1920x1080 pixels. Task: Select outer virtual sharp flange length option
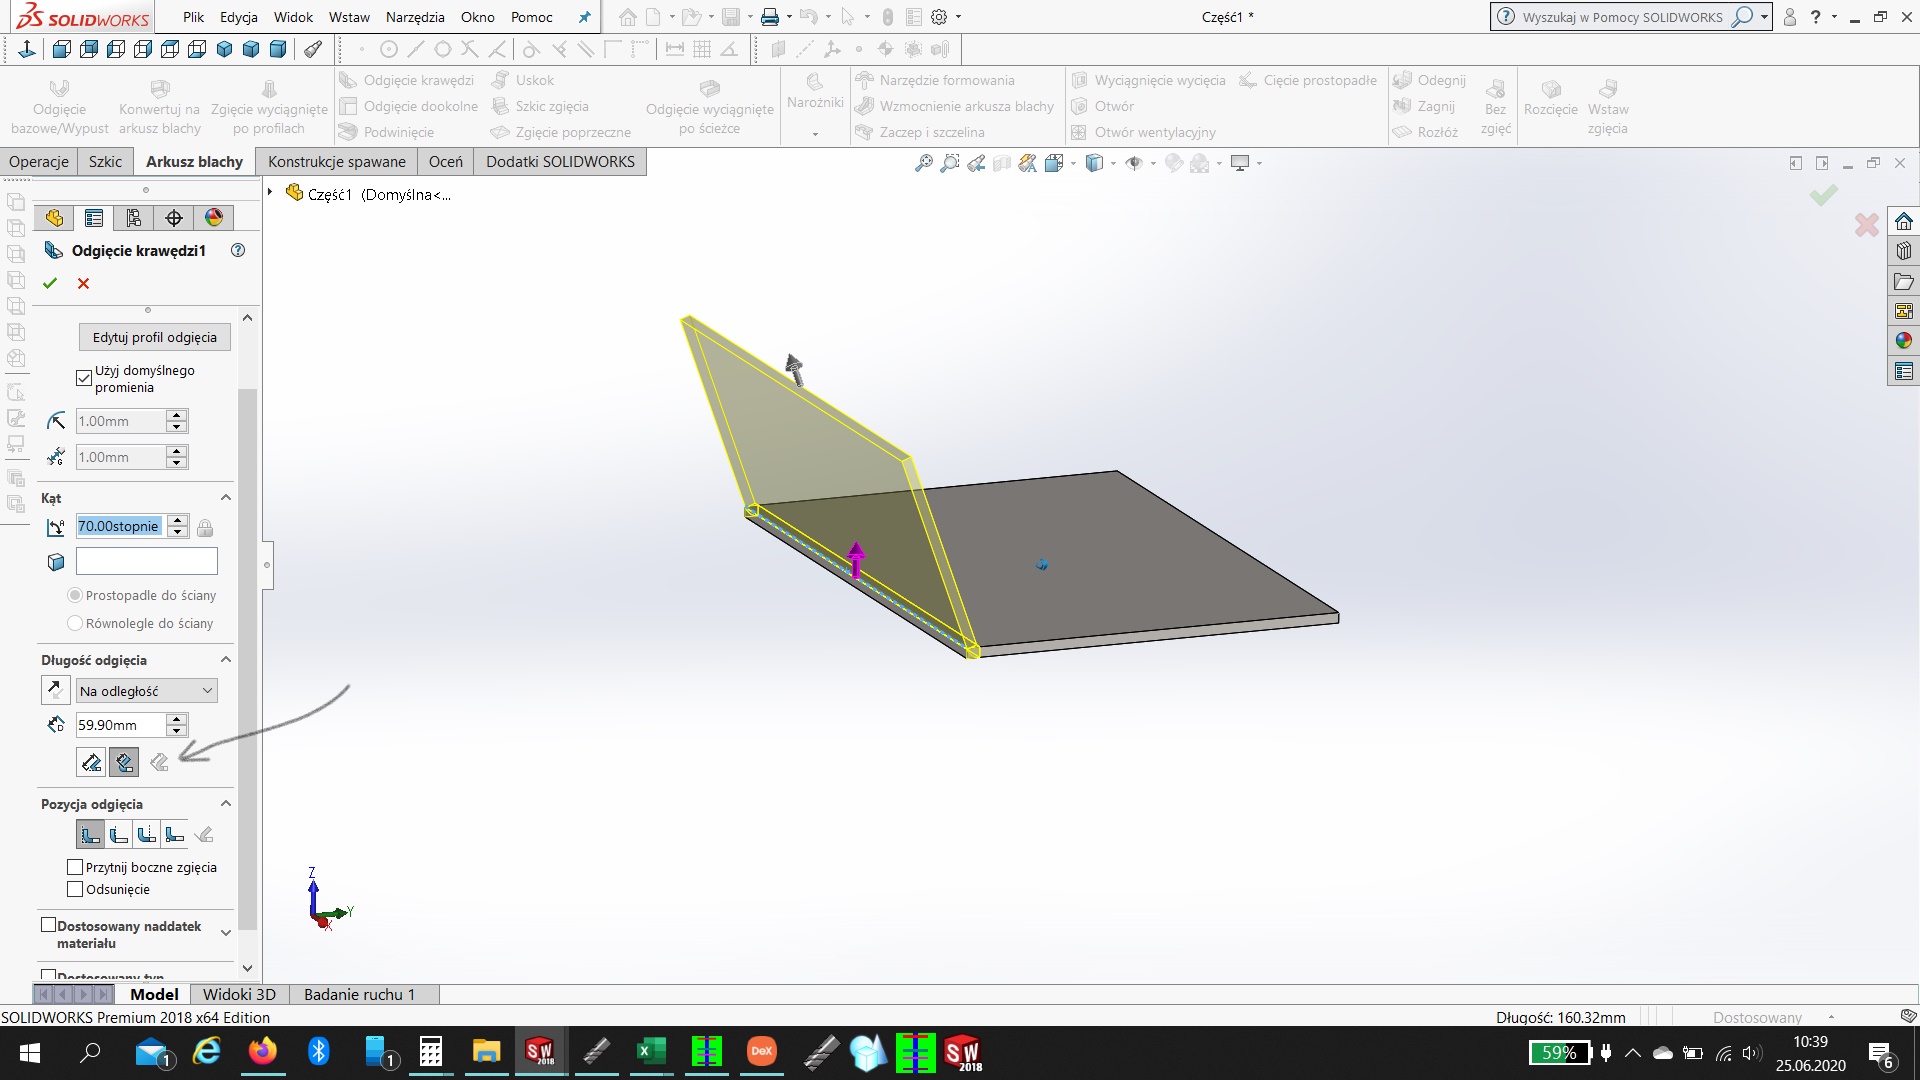(x=91, y=763)
